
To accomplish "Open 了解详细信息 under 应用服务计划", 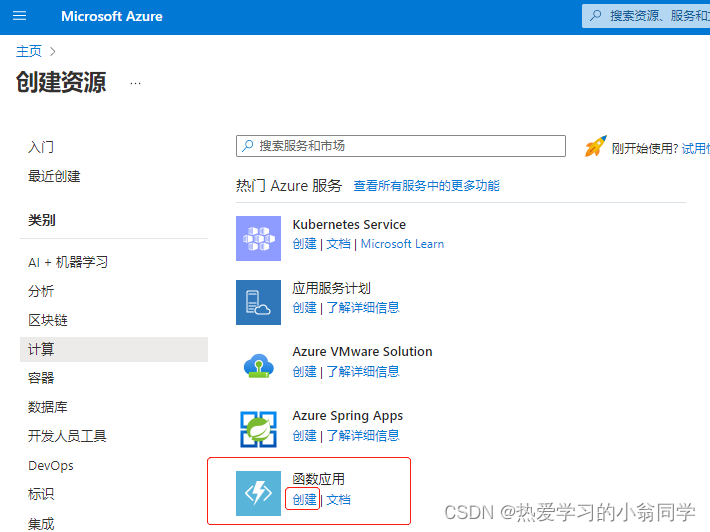I will point(363,308).
